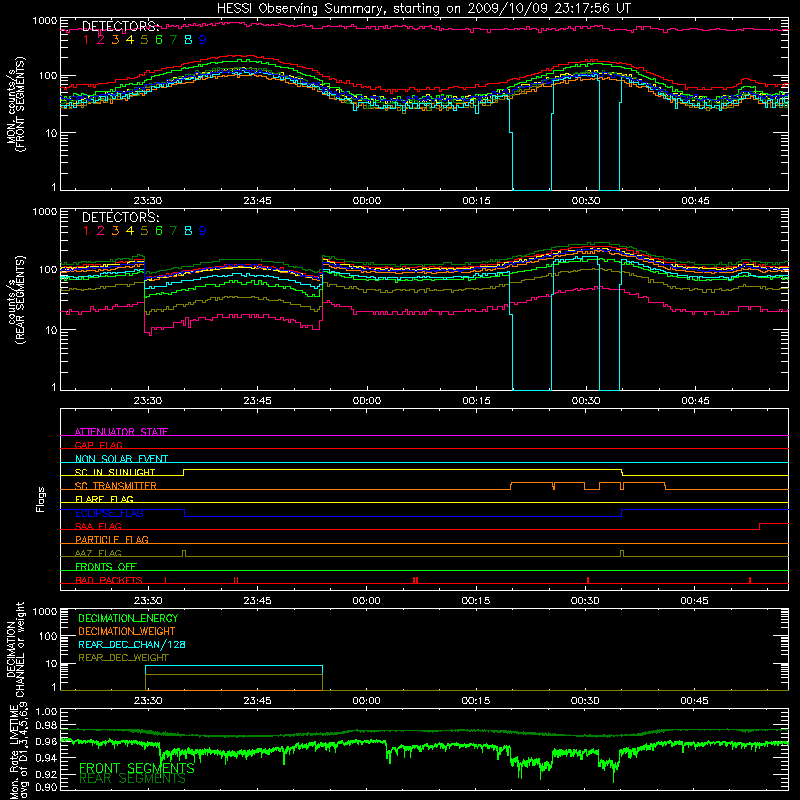Click the REAR SEGMENTS livetime legend label
This screenshot has width=800, height=800.
click(132, 779)
